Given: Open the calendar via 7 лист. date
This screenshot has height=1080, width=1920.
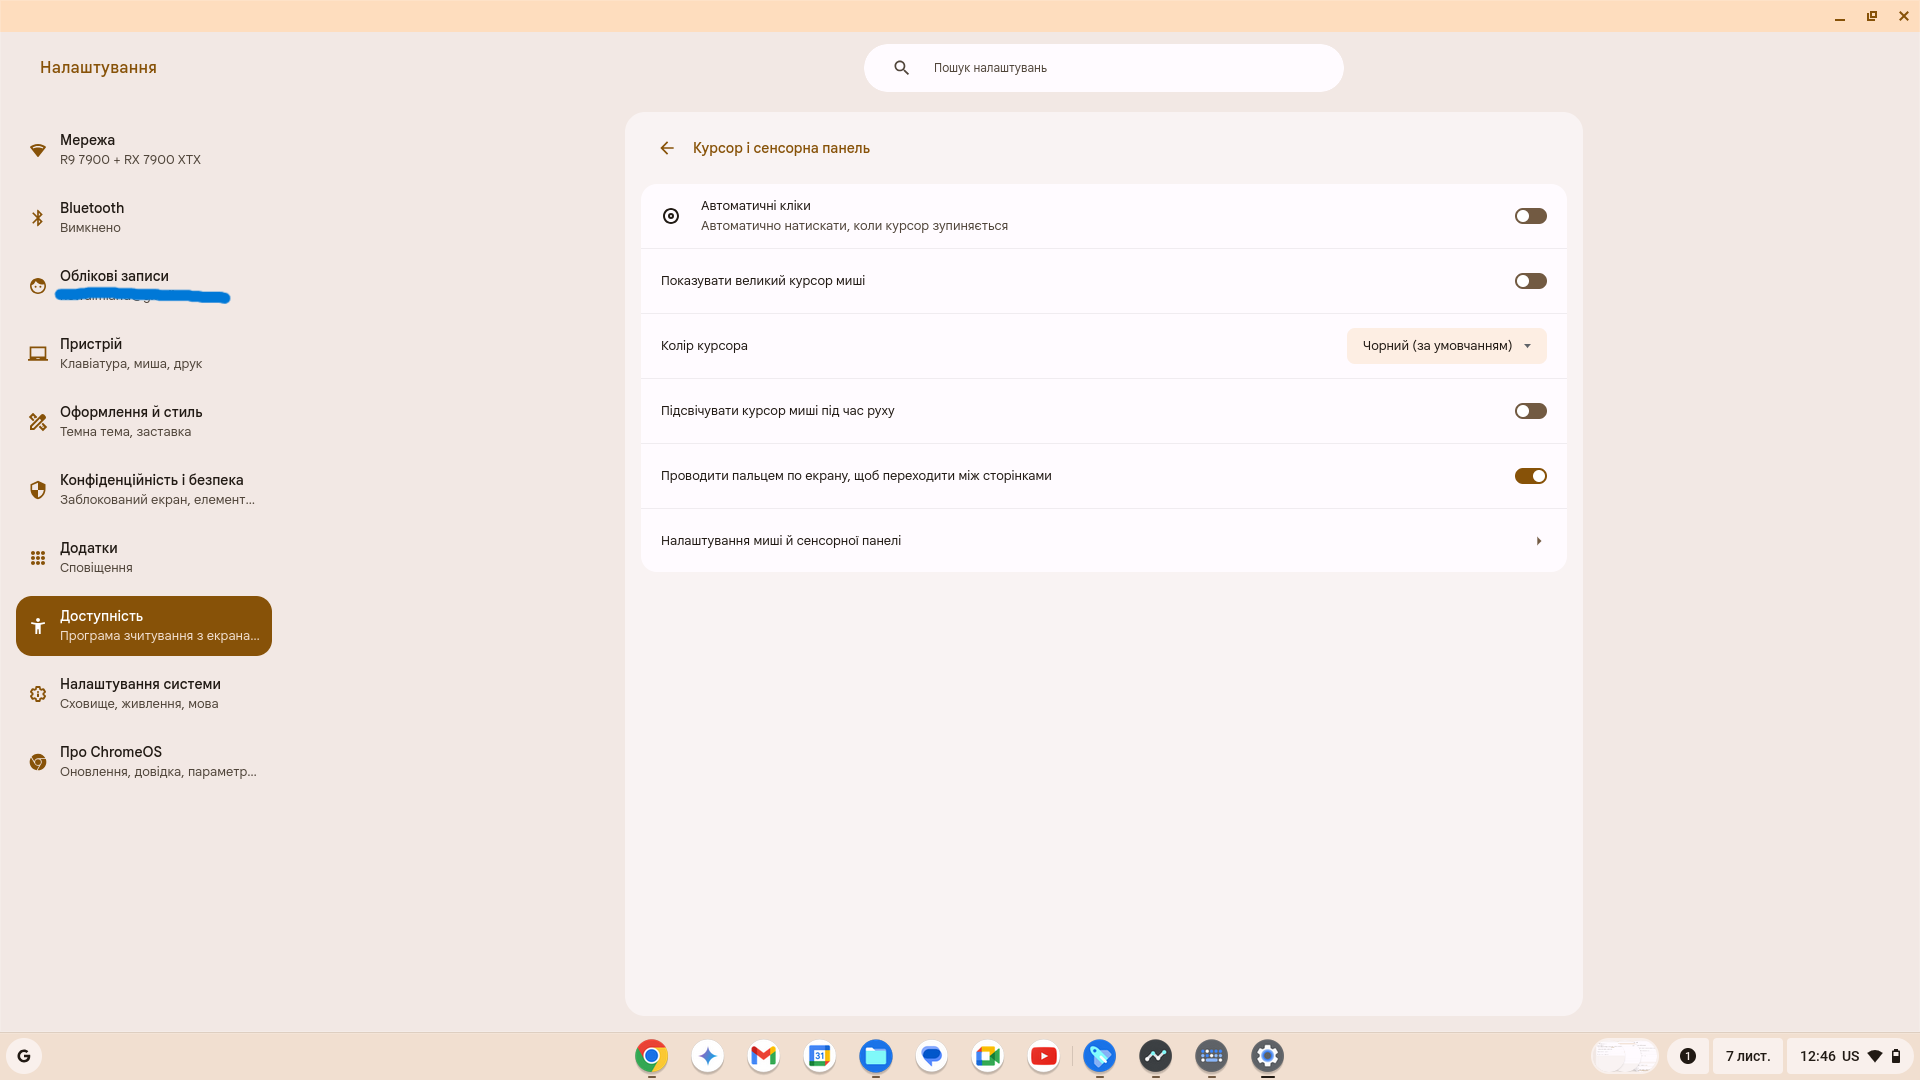Looking at the screenshot, I should tap(1748, 1055).
